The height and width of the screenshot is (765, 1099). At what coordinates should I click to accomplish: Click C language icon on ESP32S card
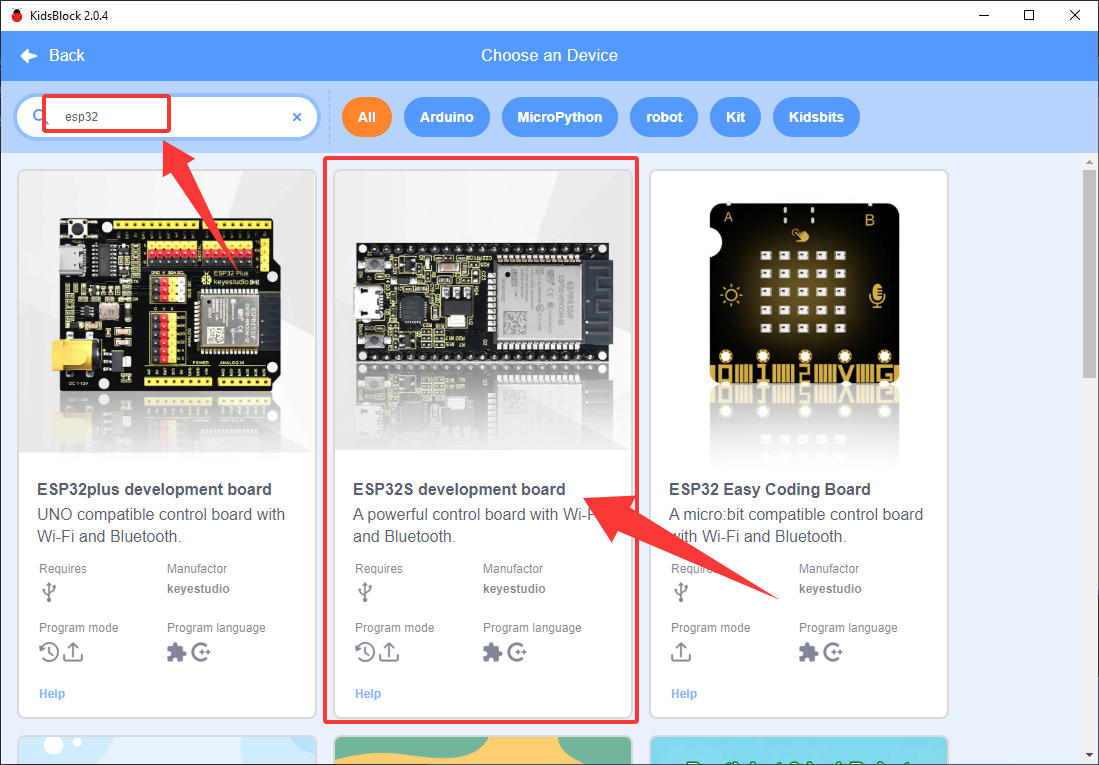click(517, 652)
